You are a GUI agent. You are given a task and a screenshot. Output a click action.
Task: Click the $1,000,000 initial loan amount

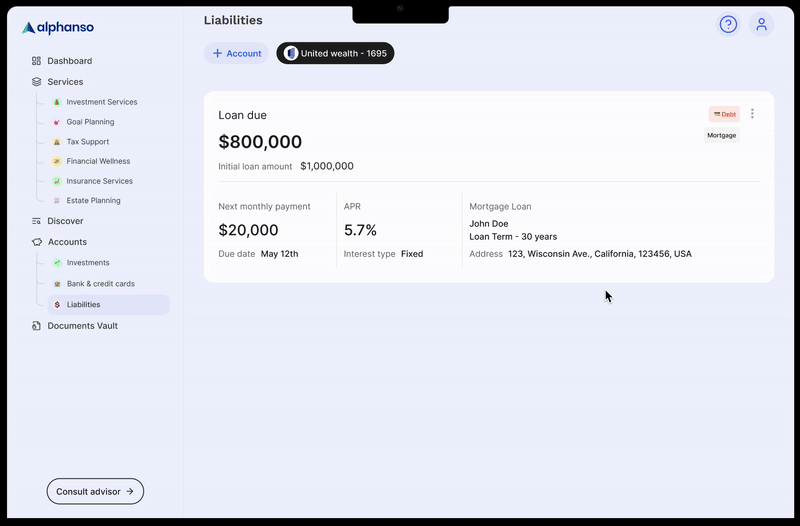tap(327, 166)
